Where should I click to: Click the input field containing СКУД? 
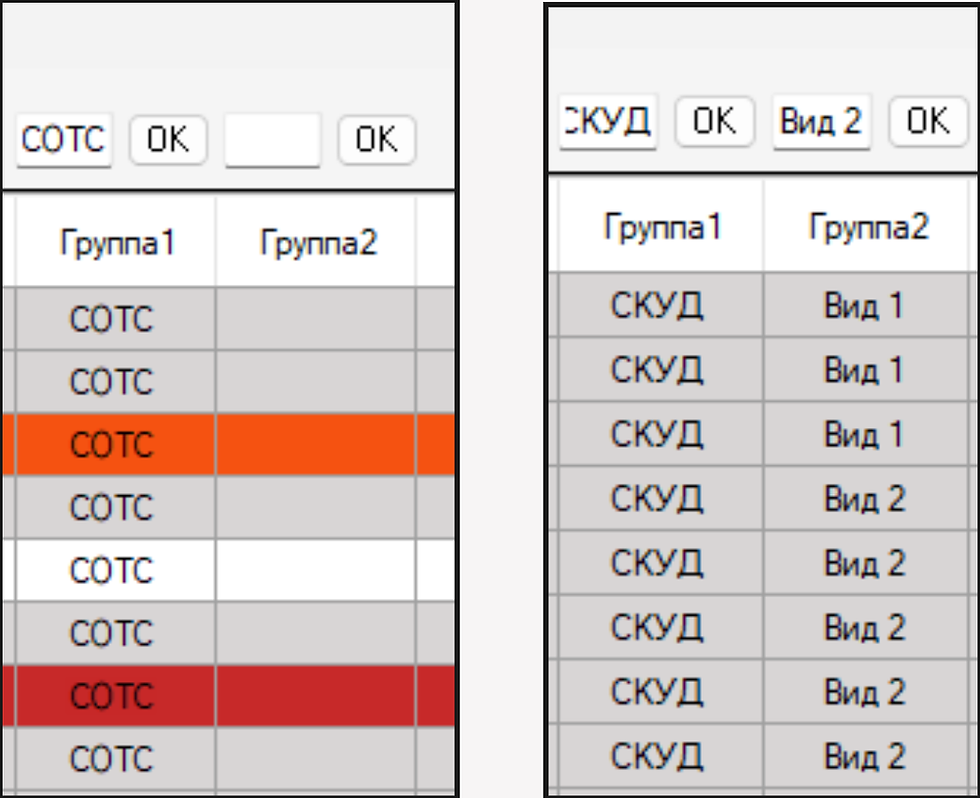coord(608,122)
